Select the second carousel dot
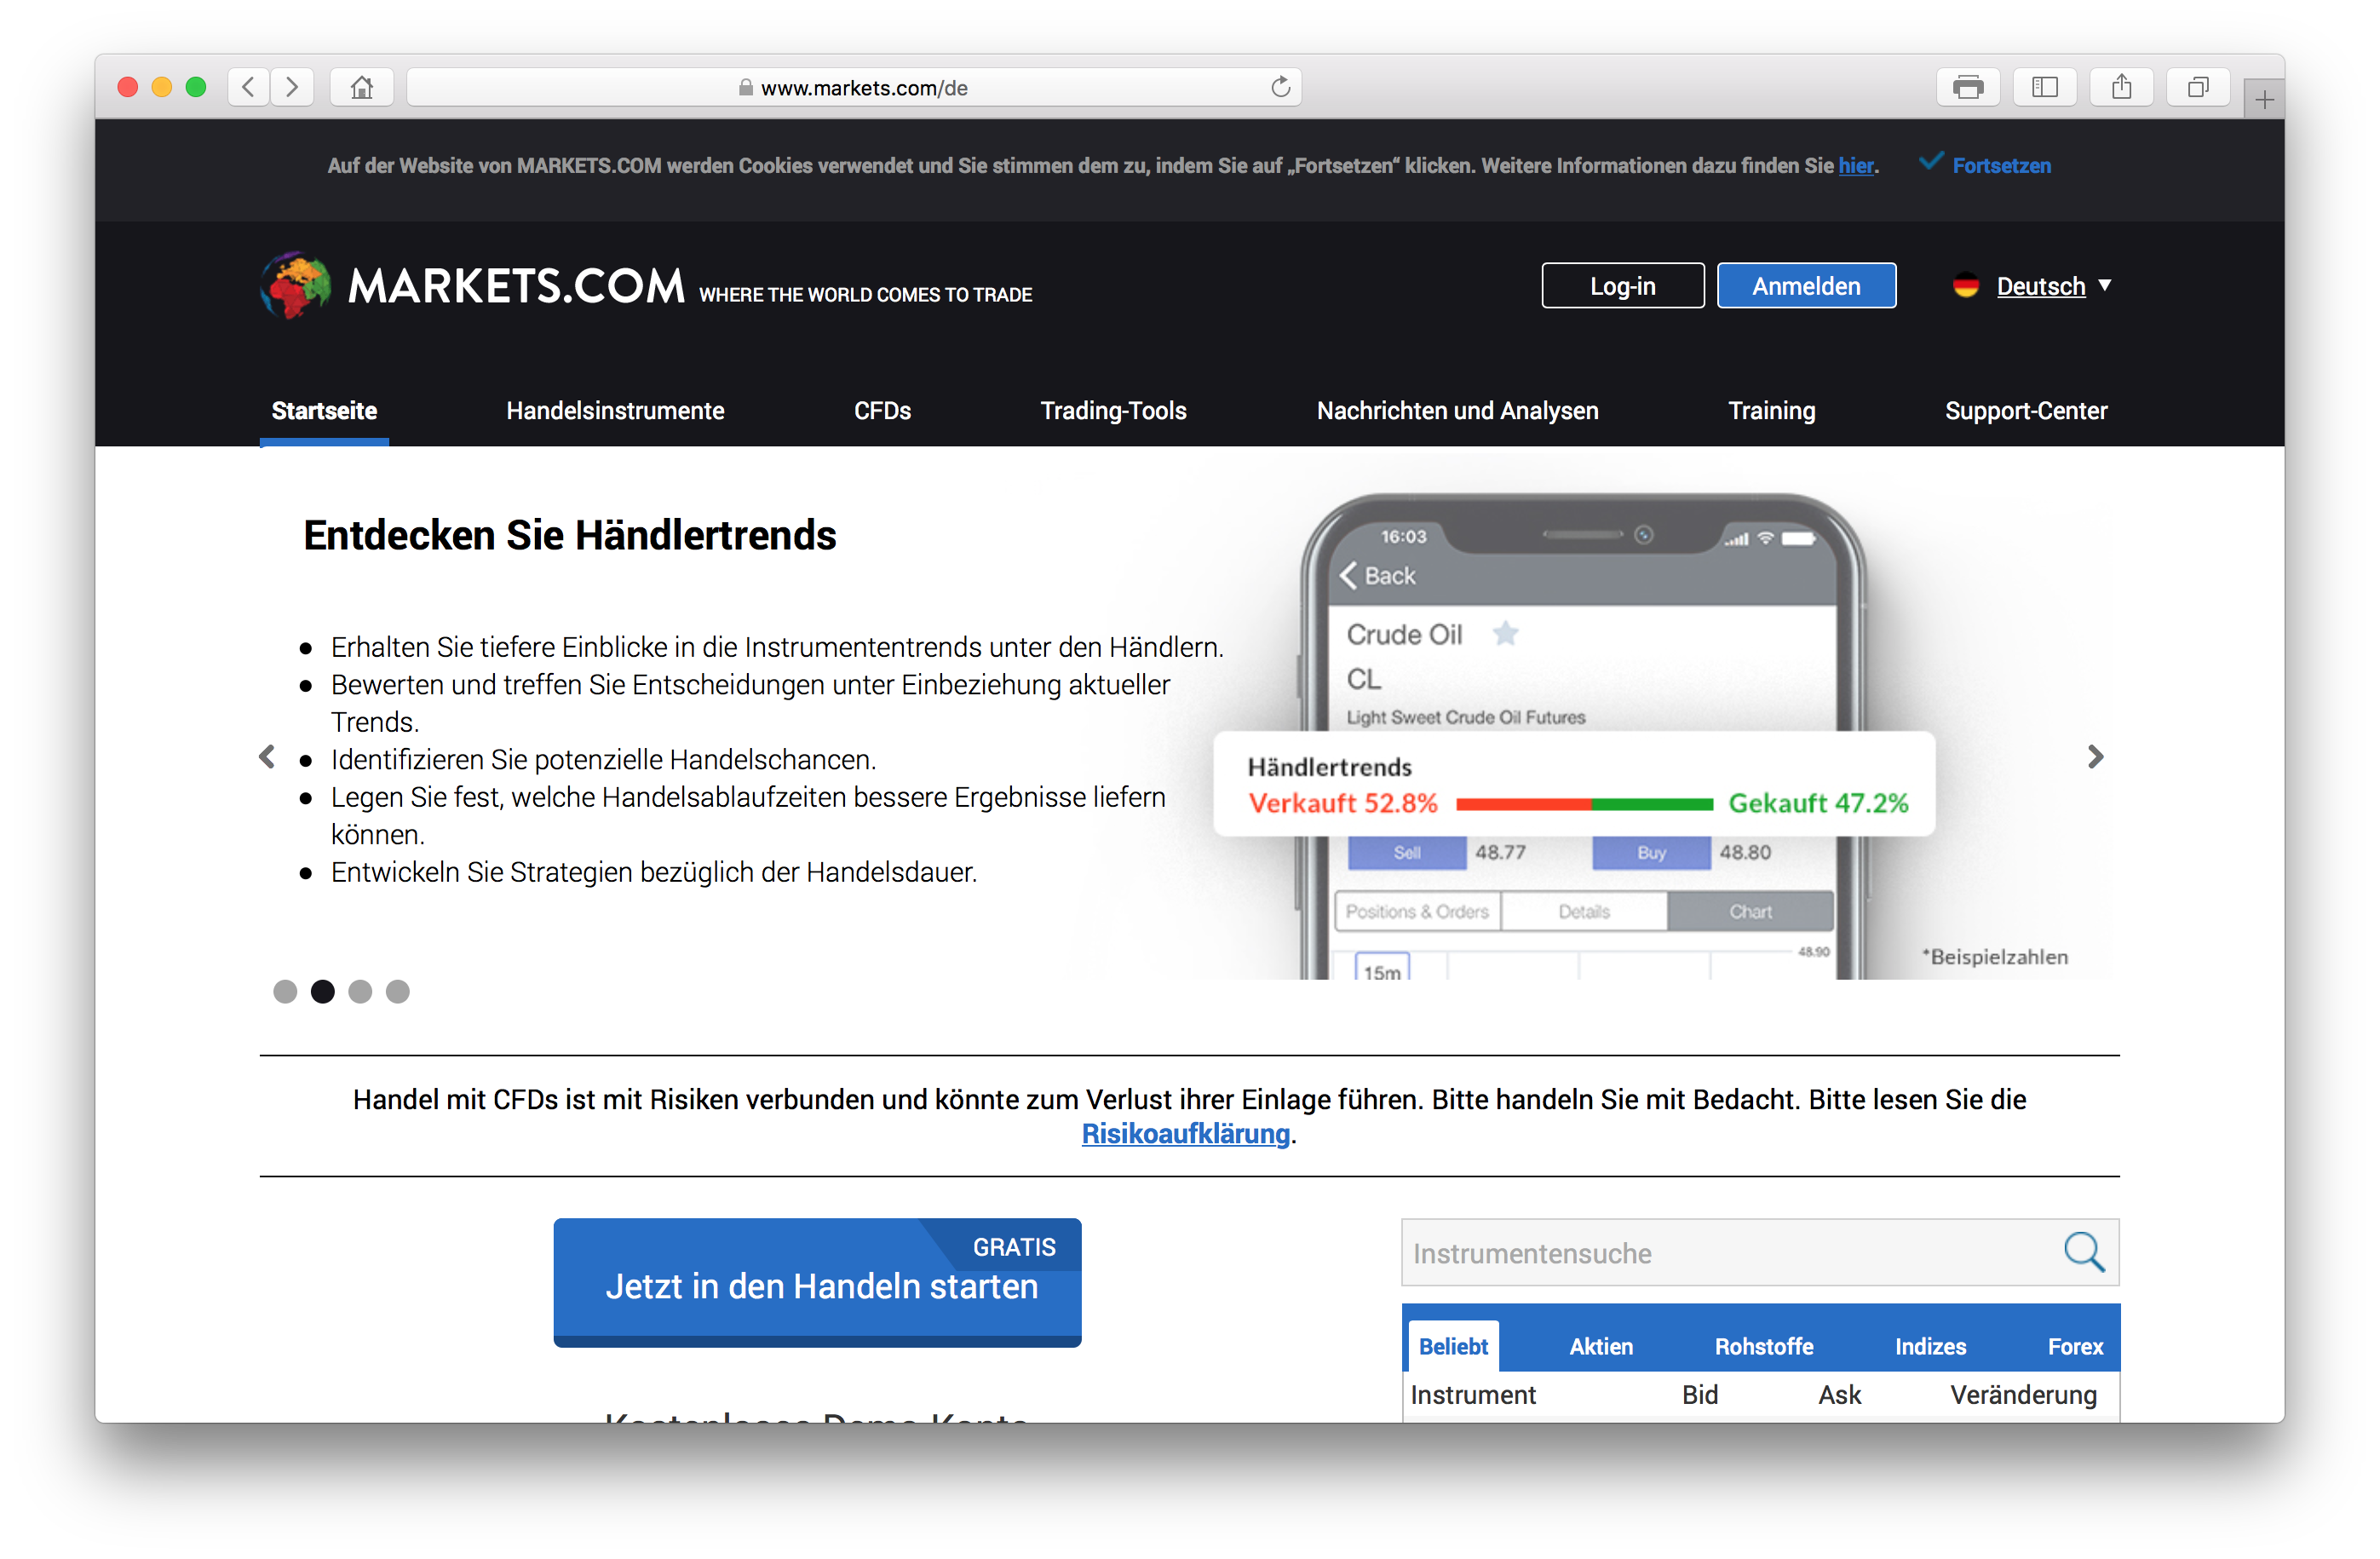This screenshot has width=2380, height=1559. tap(322, 990)
